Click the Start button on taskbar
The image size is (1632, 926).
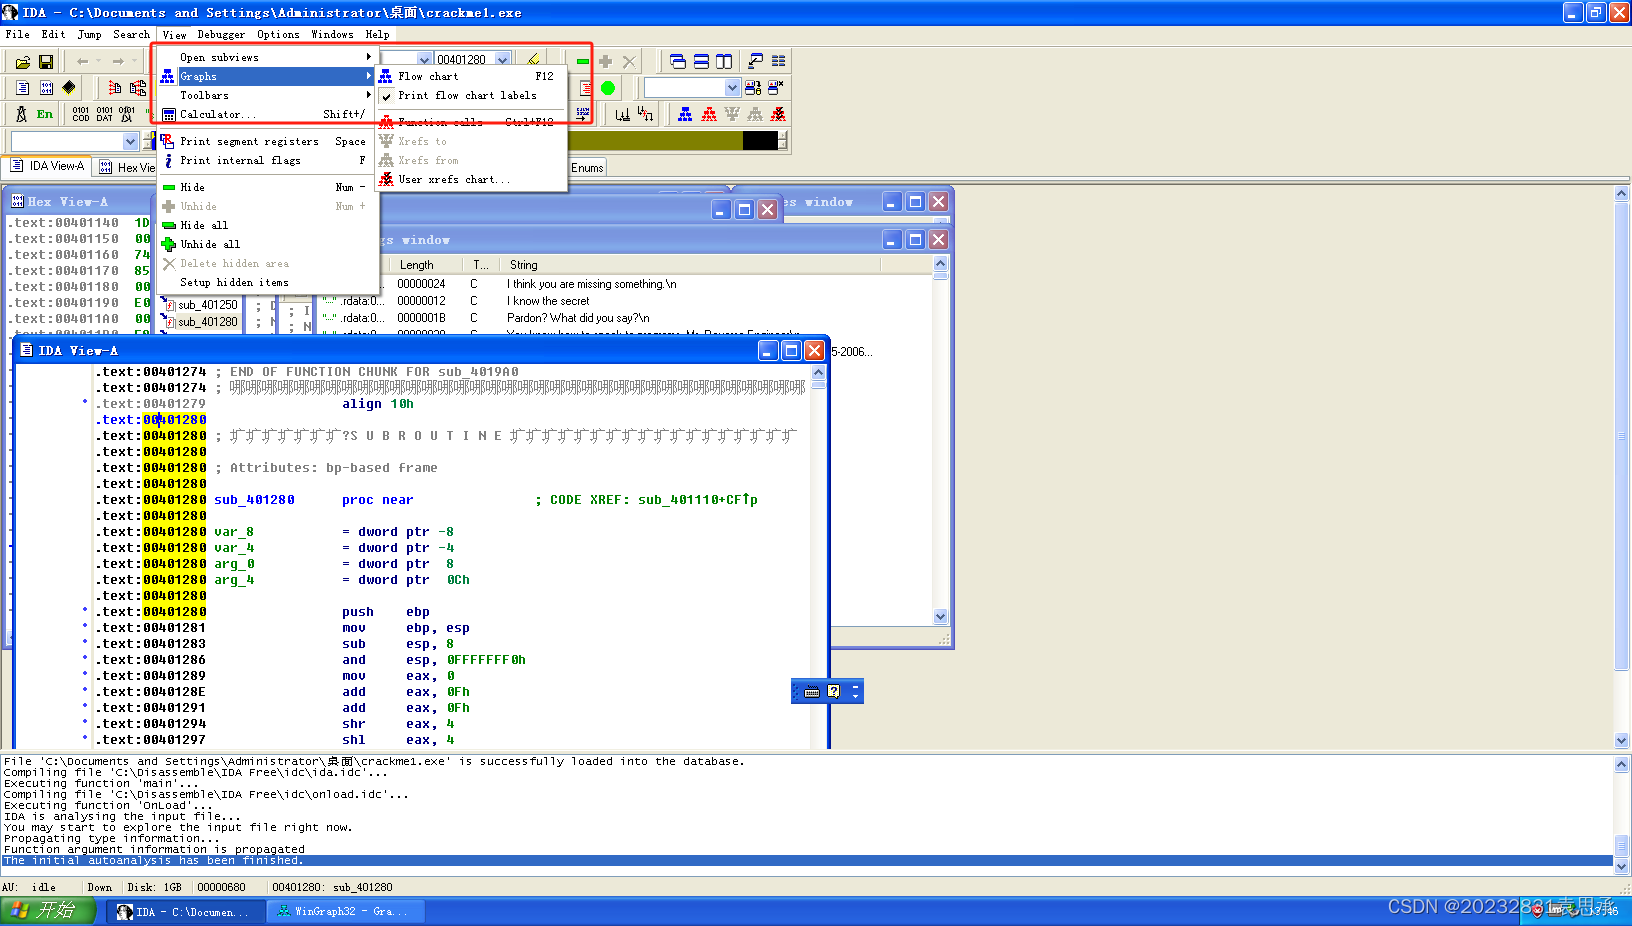click(x=47, y=910)
